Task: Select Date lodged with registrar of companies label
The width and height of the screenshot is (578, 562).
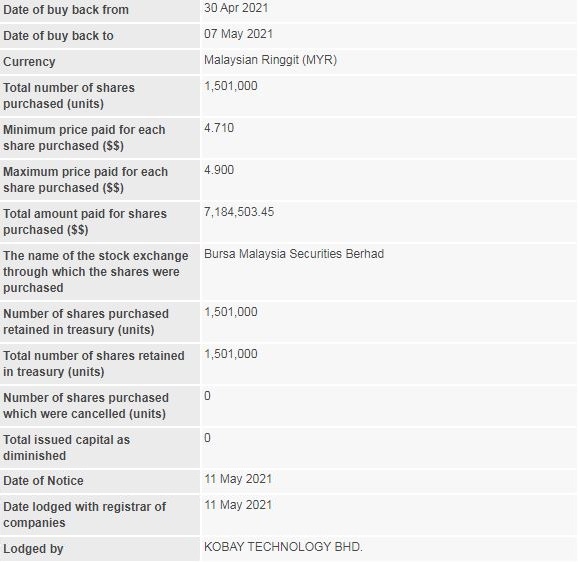Action: 84,515
